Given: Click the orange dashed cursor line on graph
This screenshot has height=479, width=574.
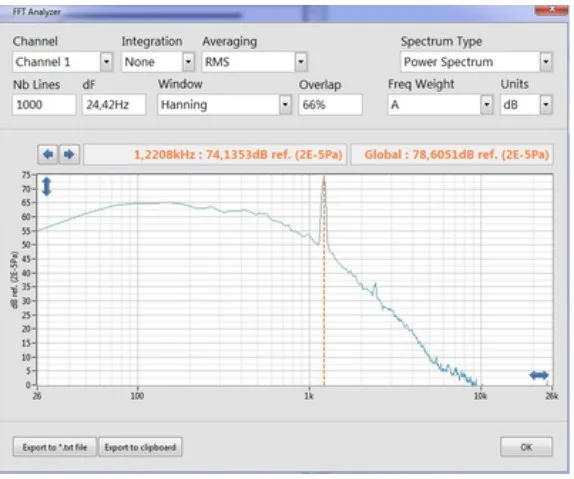Looking at the screenshot, I should click(324, 282).
